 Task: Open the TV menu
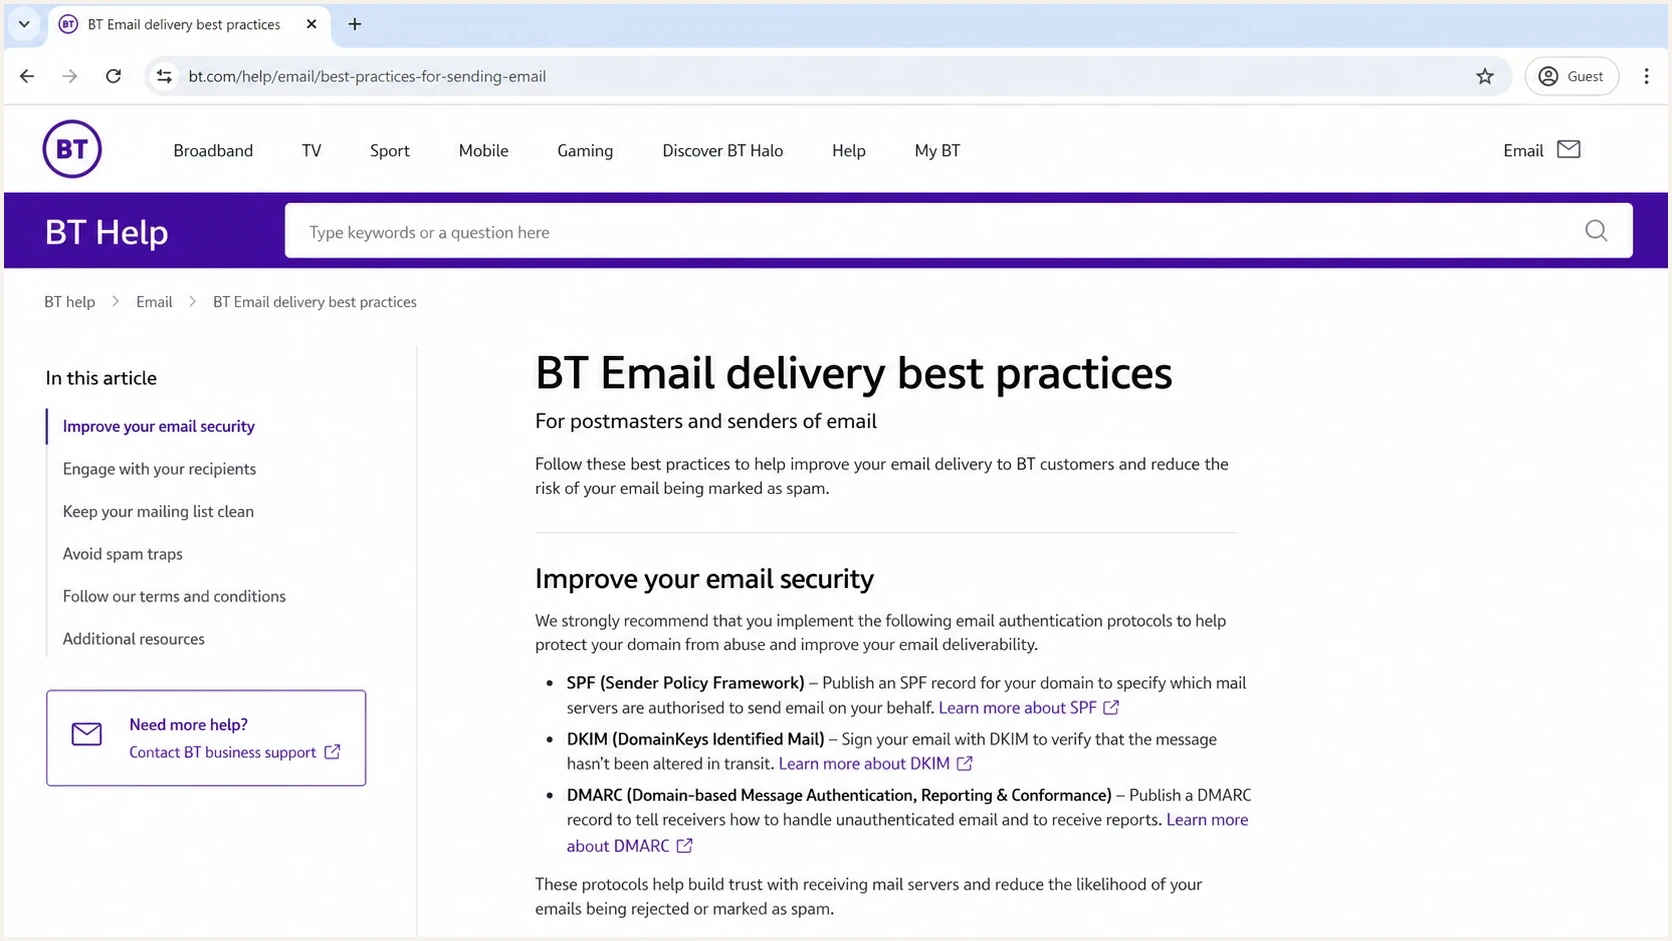pyautogui.click(x=312, y=150)
